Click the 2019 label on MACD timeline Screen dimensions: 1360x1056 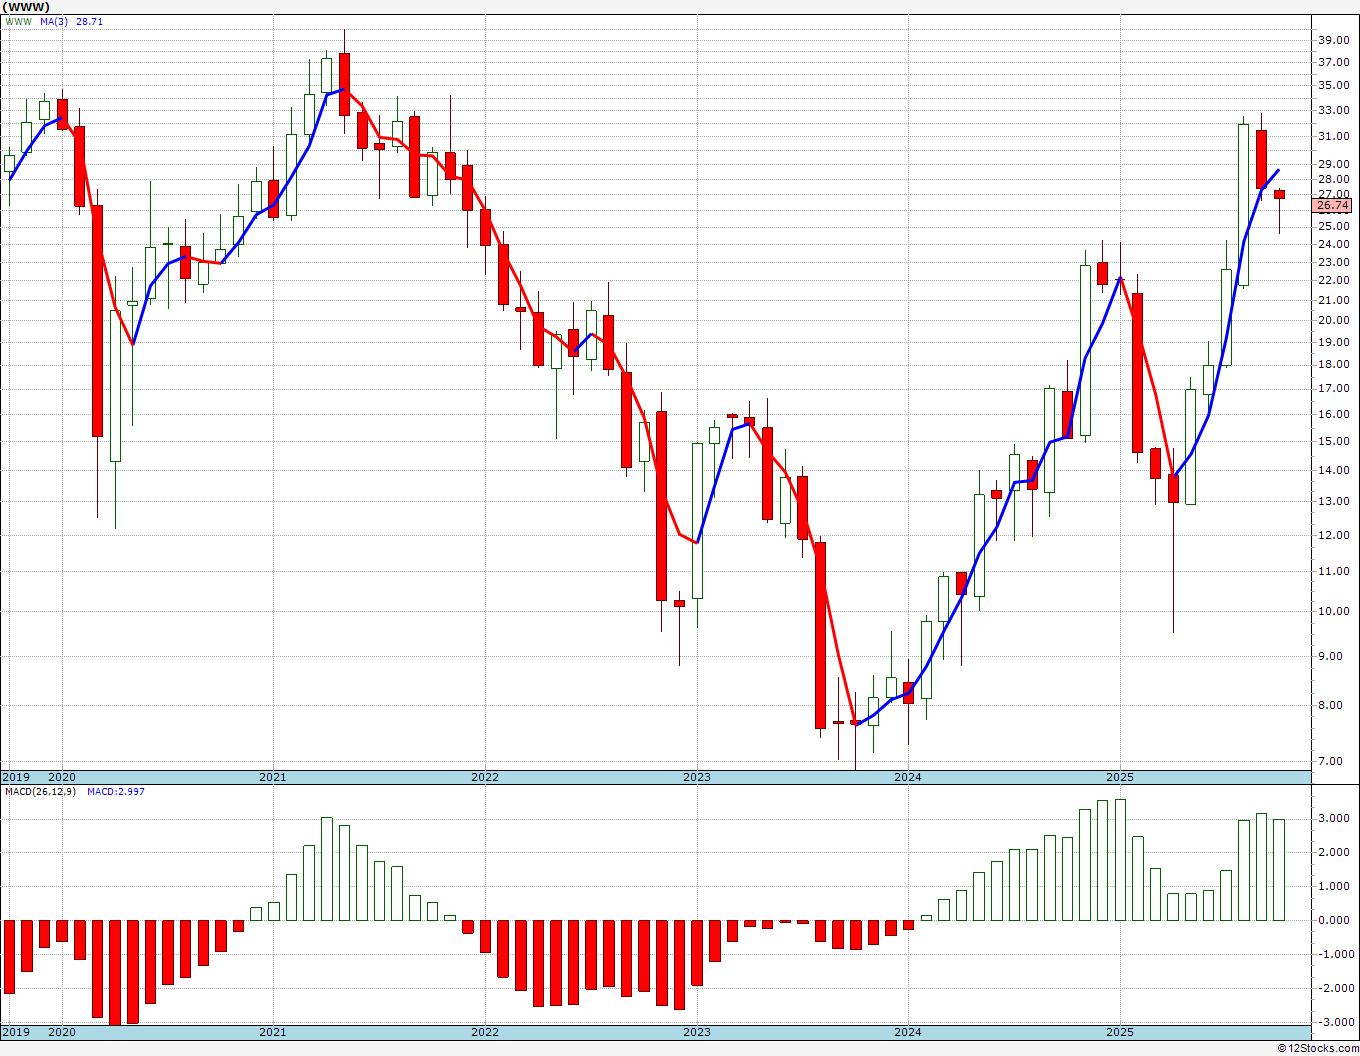[15, 1032]
